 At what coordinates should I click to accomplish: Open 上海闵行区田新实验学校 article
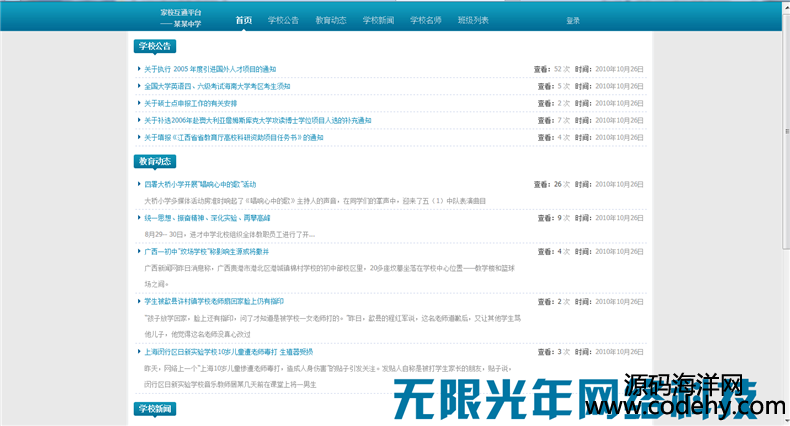[x=228, y=351]
